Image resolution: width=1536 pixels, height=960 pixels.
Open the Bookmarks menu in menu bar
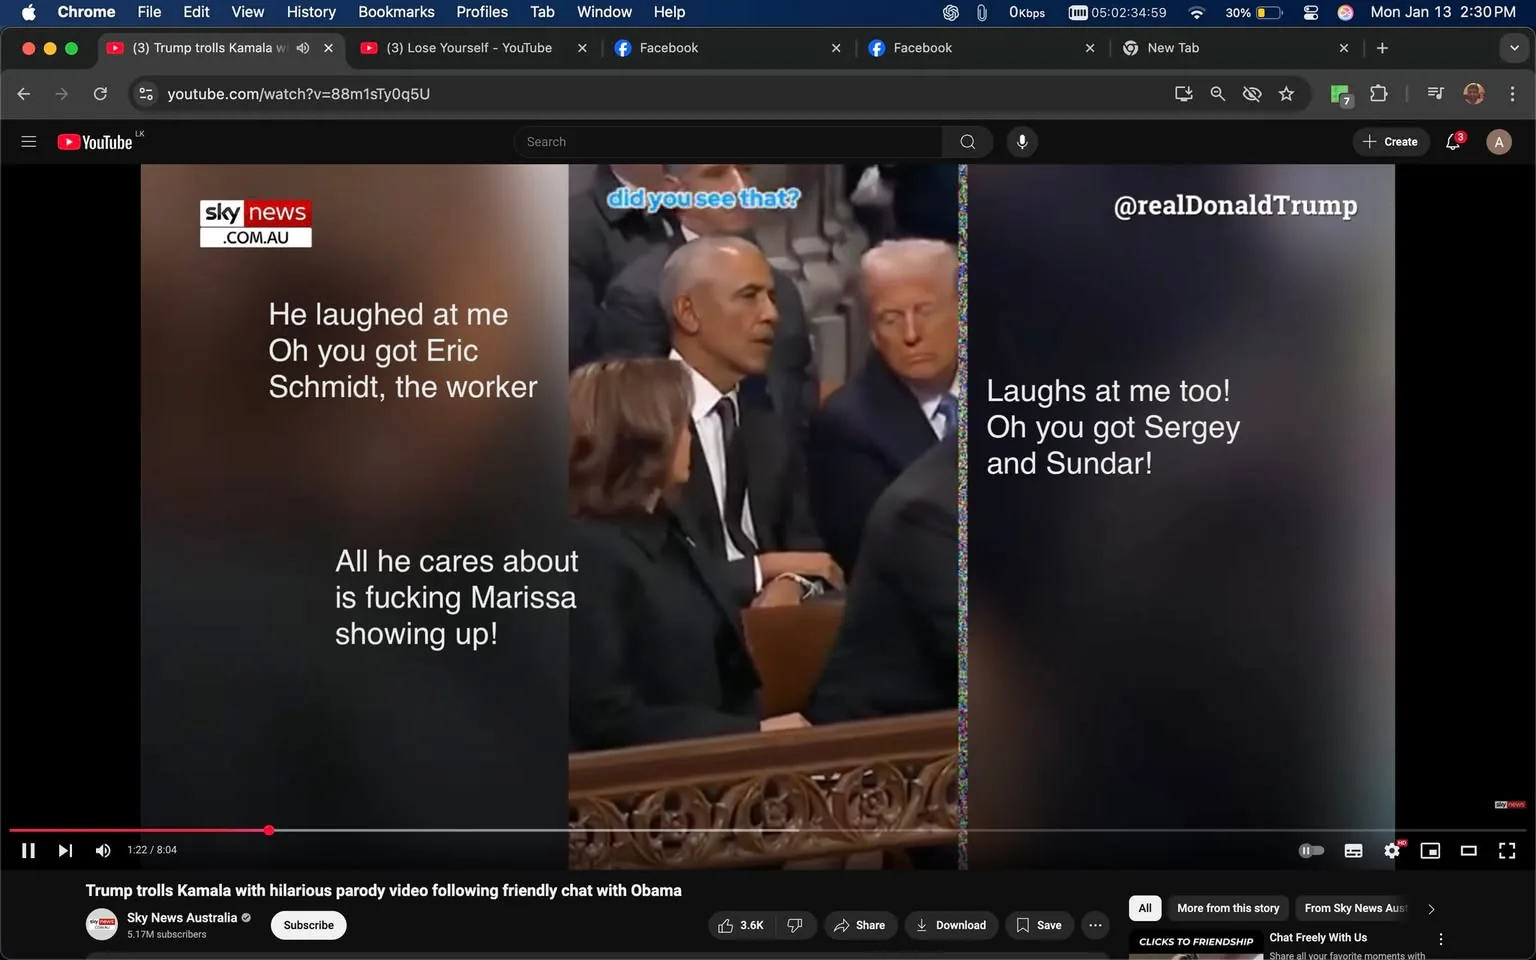pyautogui.click(x=396, y=12)
